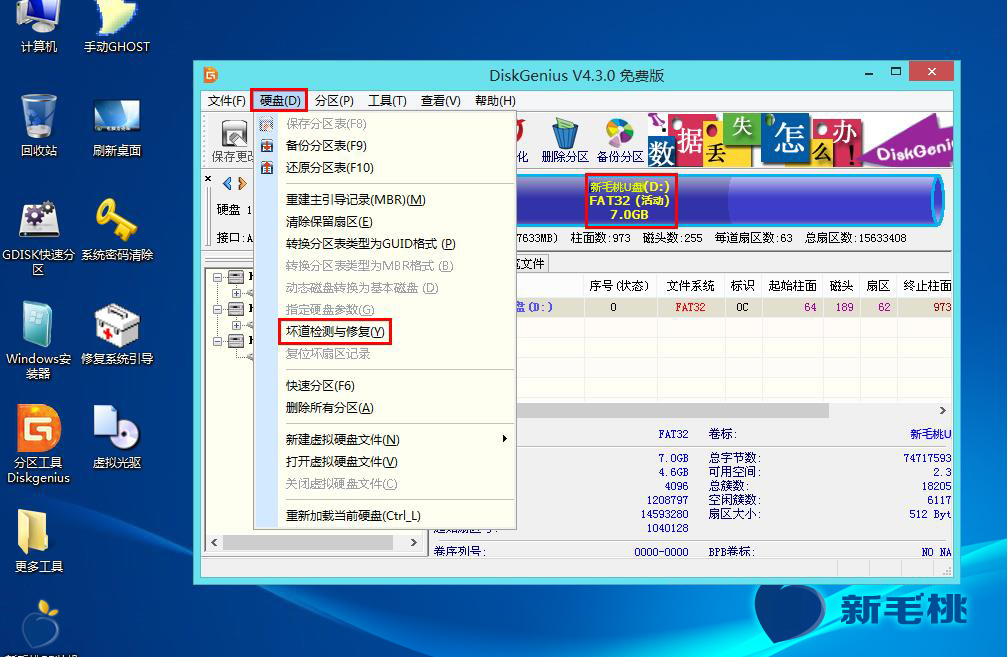Select the middle disk drive icon in tree
The height and width of the screenshot is (657, 1007).
click(x=236, y=309)
